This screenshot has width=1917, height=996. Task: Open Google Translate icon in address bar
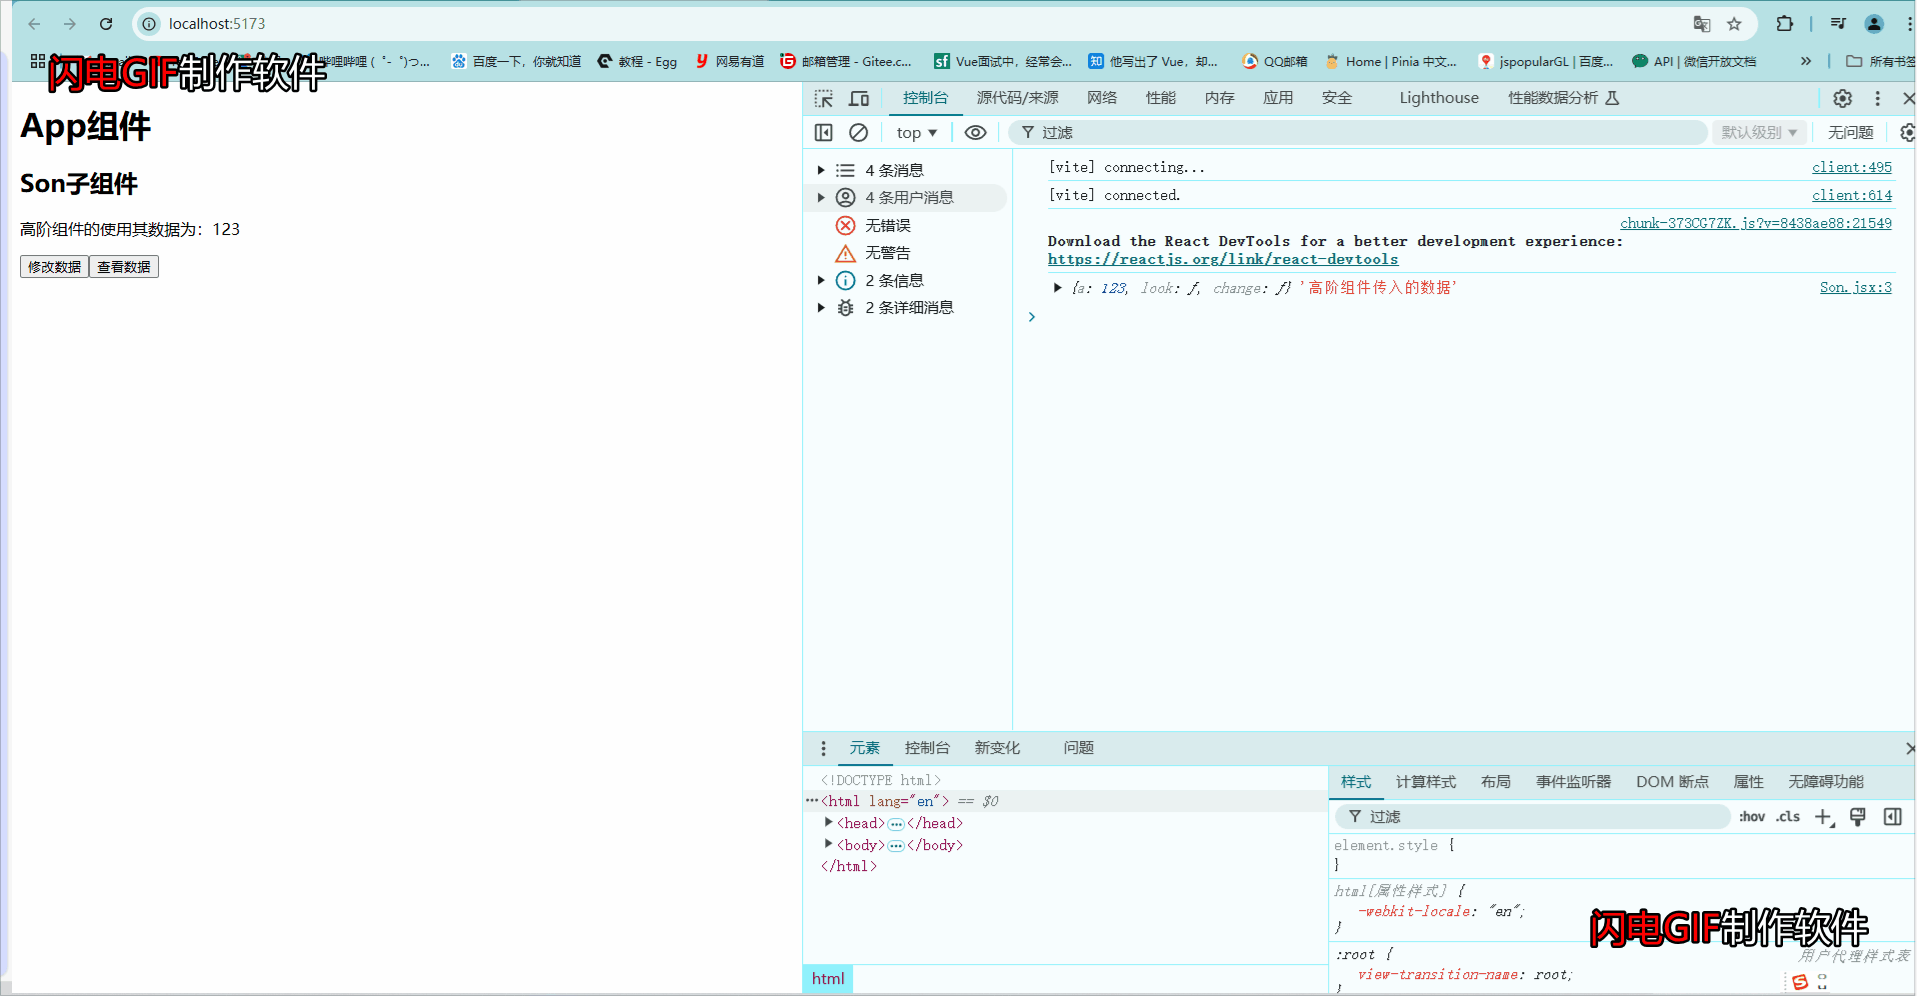pos(1702,23)
